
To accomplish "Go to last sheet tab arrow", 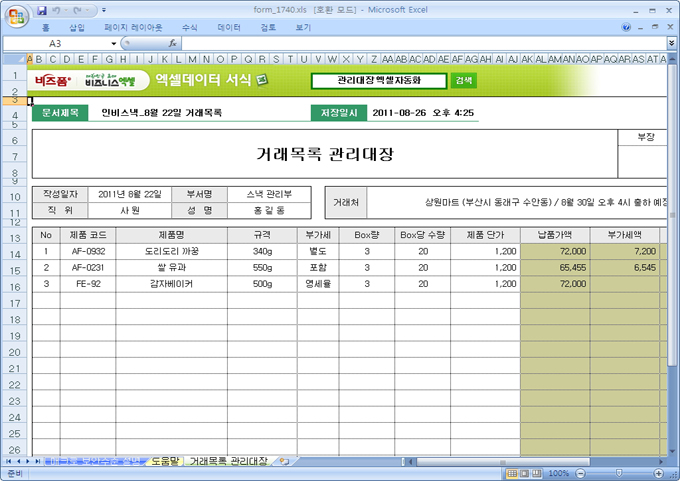I will pos(38,461).
